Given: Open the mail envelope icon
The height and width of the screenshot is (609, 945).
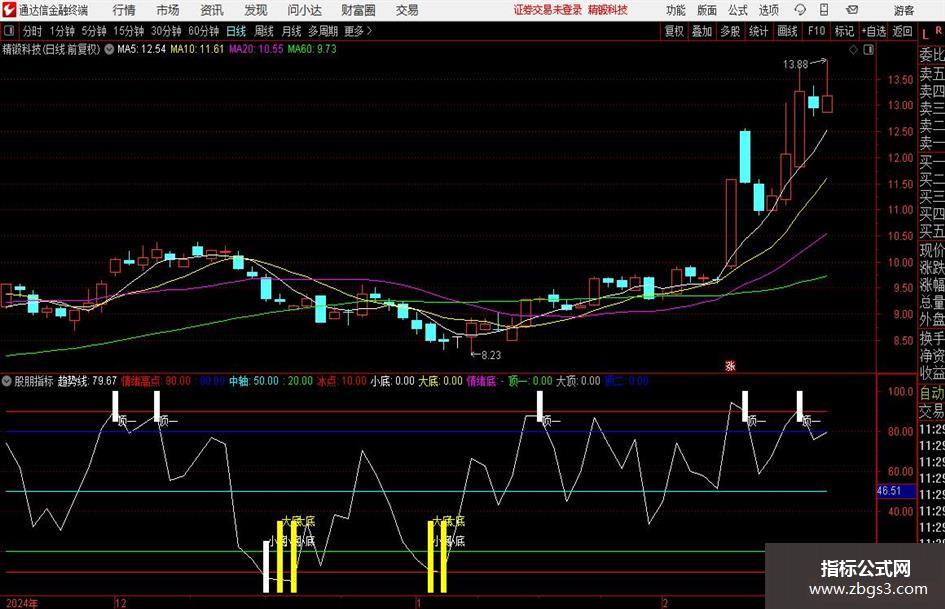Looking at the screenshot, I should click(x=852, y=10).
